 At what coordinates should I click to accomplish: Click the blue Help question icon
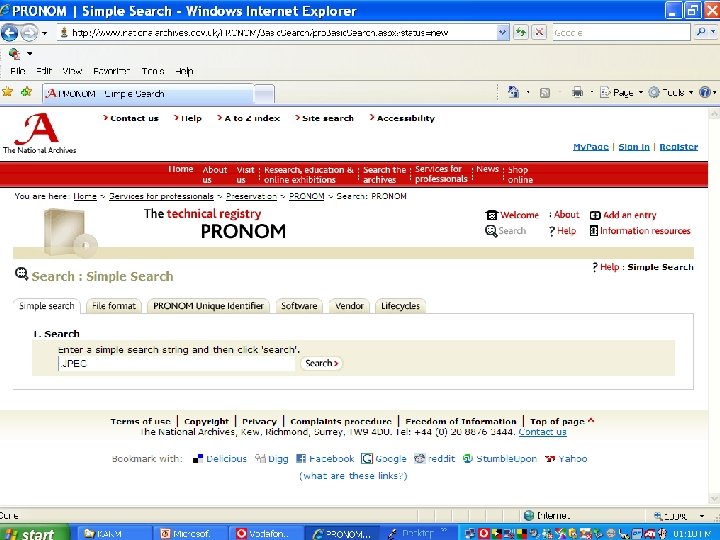coord(704,92)
